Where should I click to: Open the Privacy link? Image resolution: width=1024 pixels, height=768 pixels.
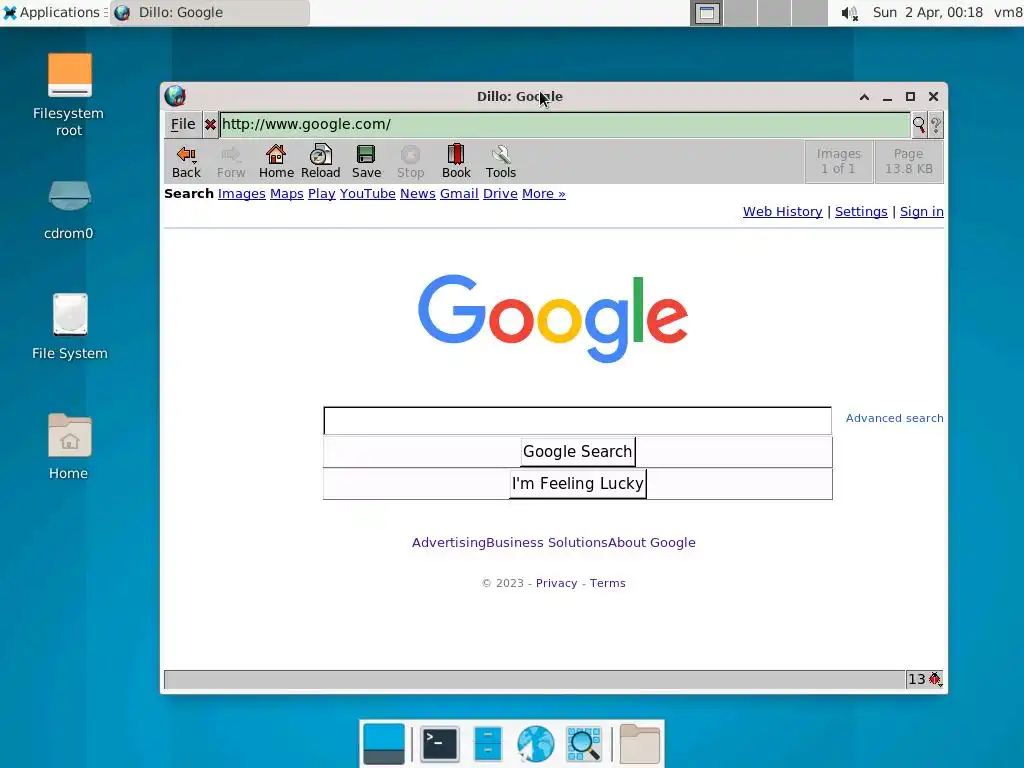(x=556, y=583)
